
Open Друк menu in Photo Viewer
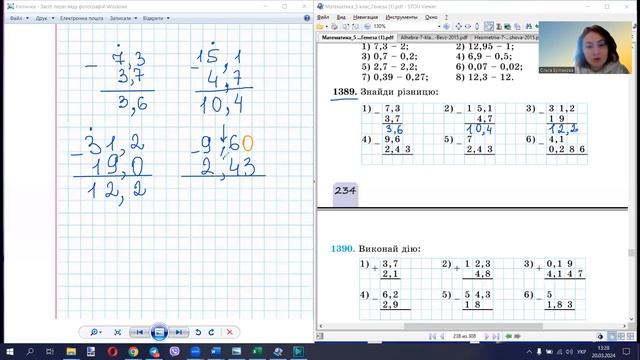[x=45, y=18]
